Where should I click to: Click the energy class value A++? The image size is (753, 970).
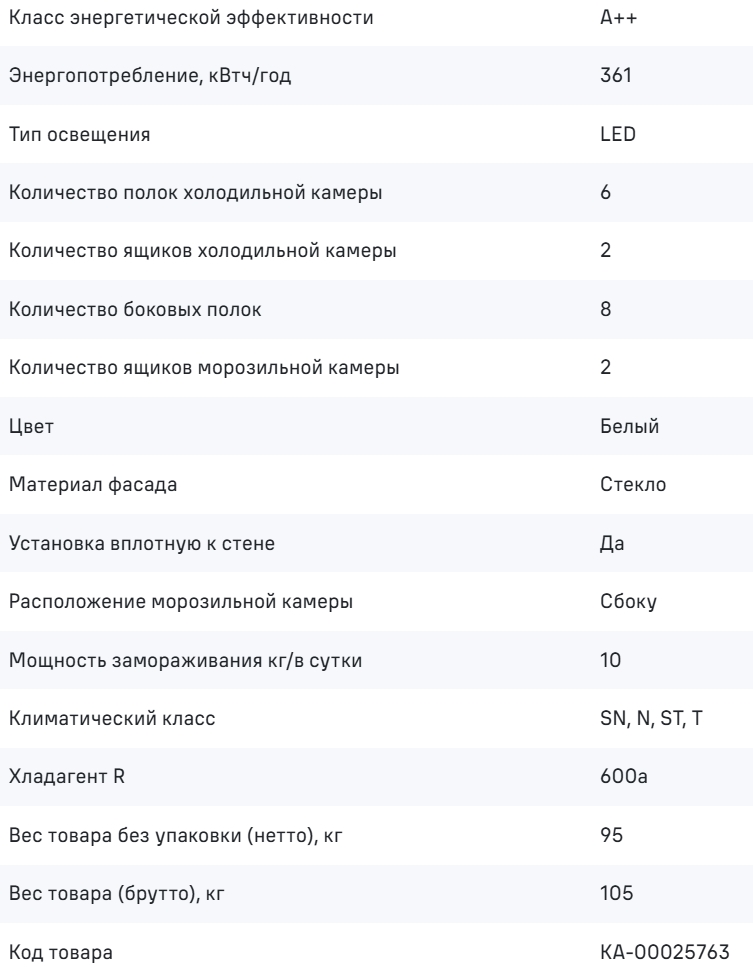[x=618, y=17]
